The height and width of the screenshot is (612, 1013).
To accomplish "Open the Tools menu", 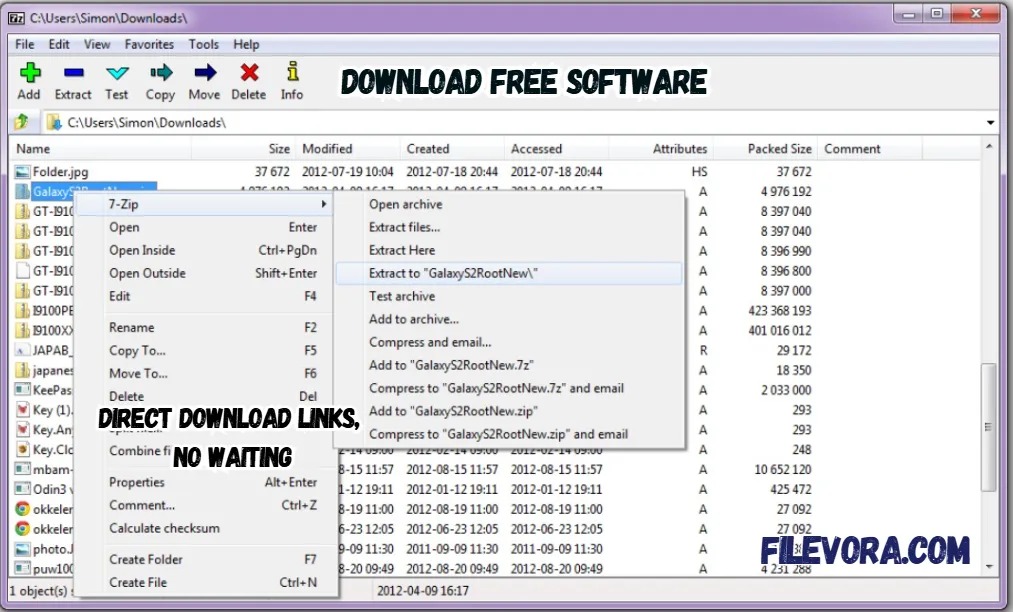I will [204, 44].
